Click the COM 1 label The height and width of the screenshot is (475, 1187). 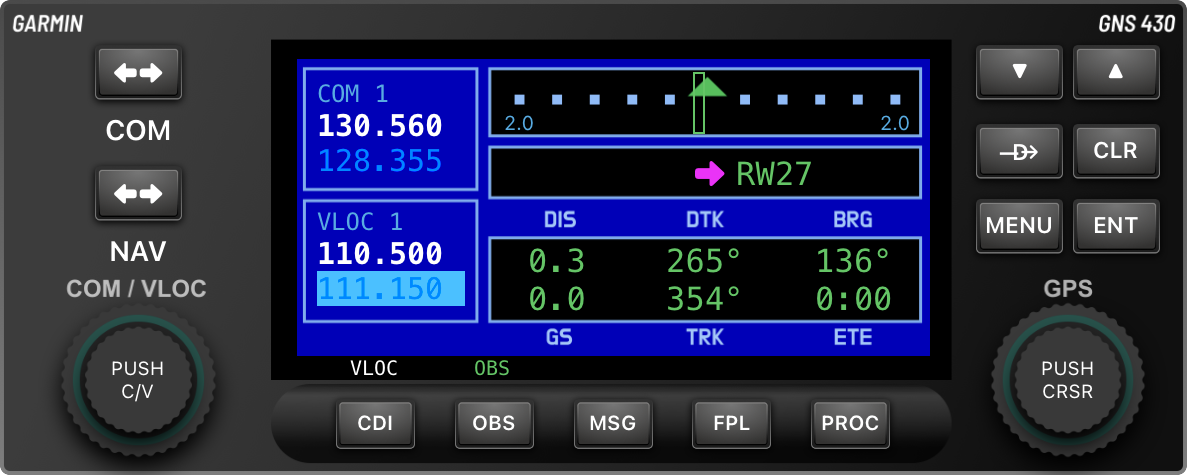(x=353, y=94)
